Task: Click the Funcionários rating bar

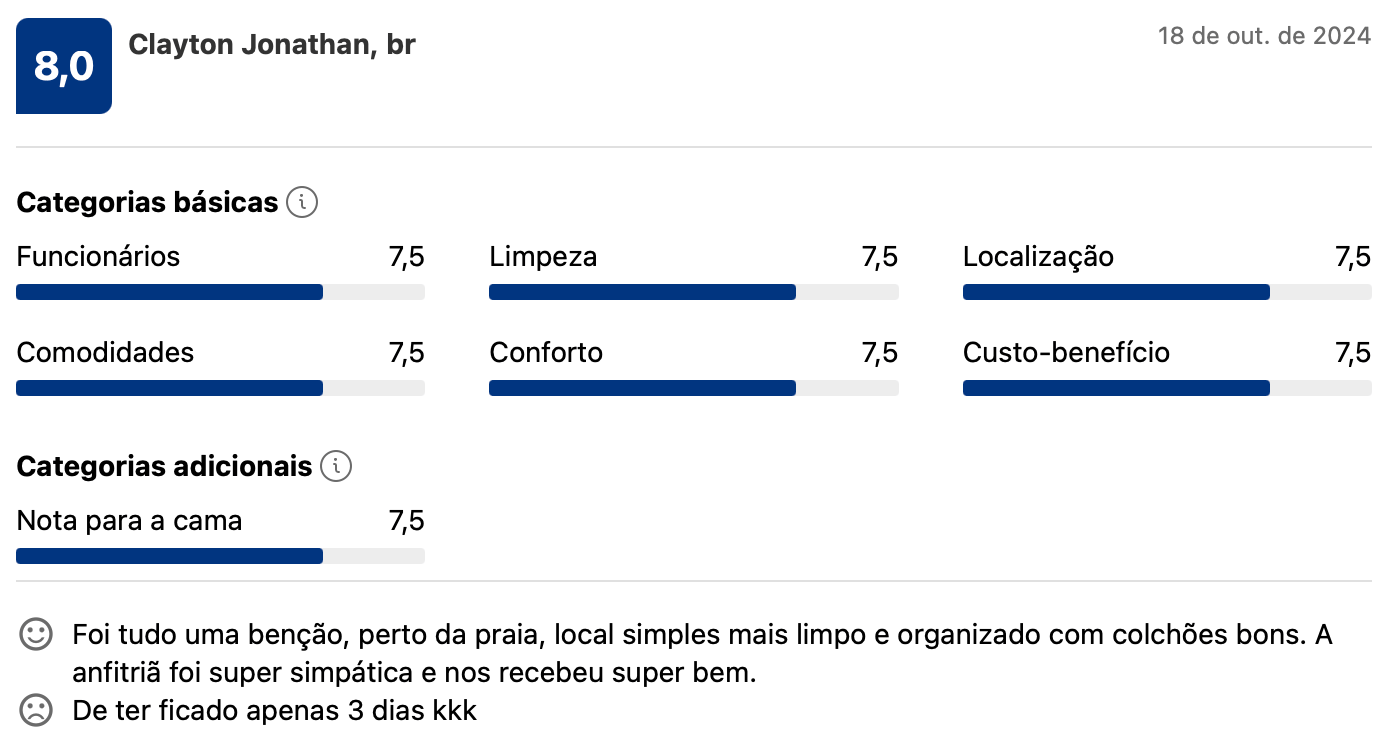Action: [220, 292]
